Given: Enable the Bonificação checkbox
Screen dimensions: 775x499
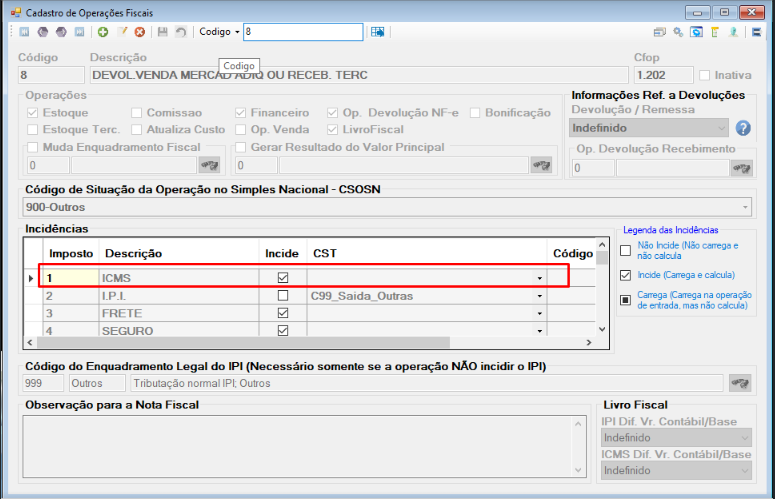Looking at the screenshot, I should 475,113.
